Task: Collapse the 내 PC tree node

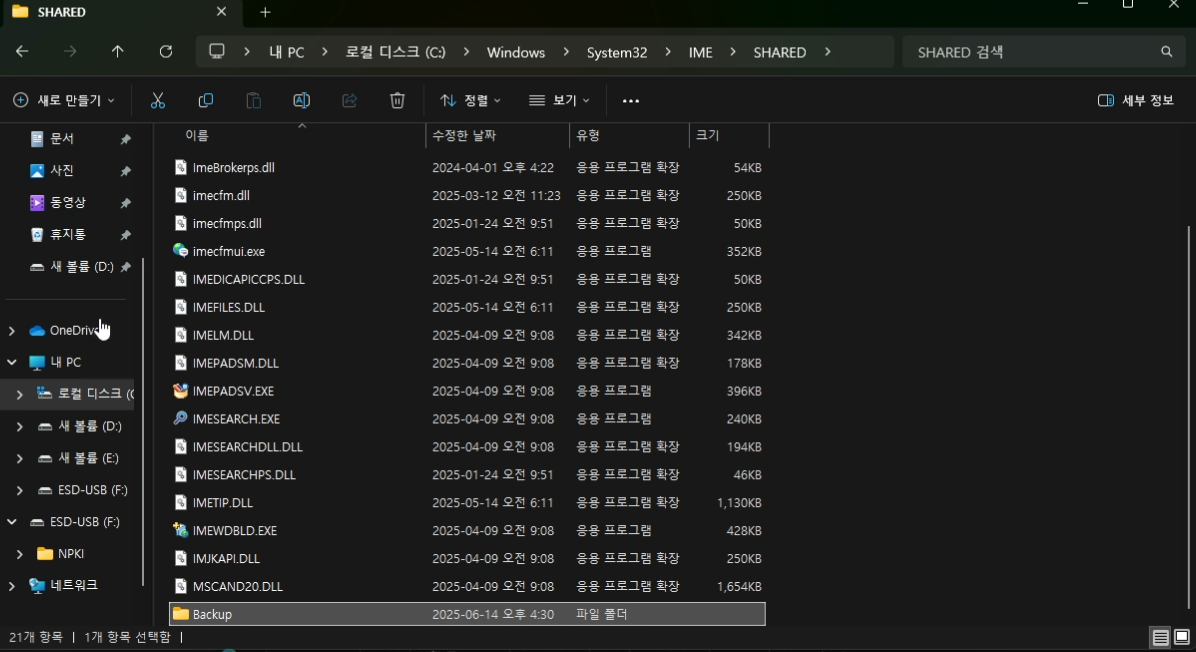Action: click(11, 362)
